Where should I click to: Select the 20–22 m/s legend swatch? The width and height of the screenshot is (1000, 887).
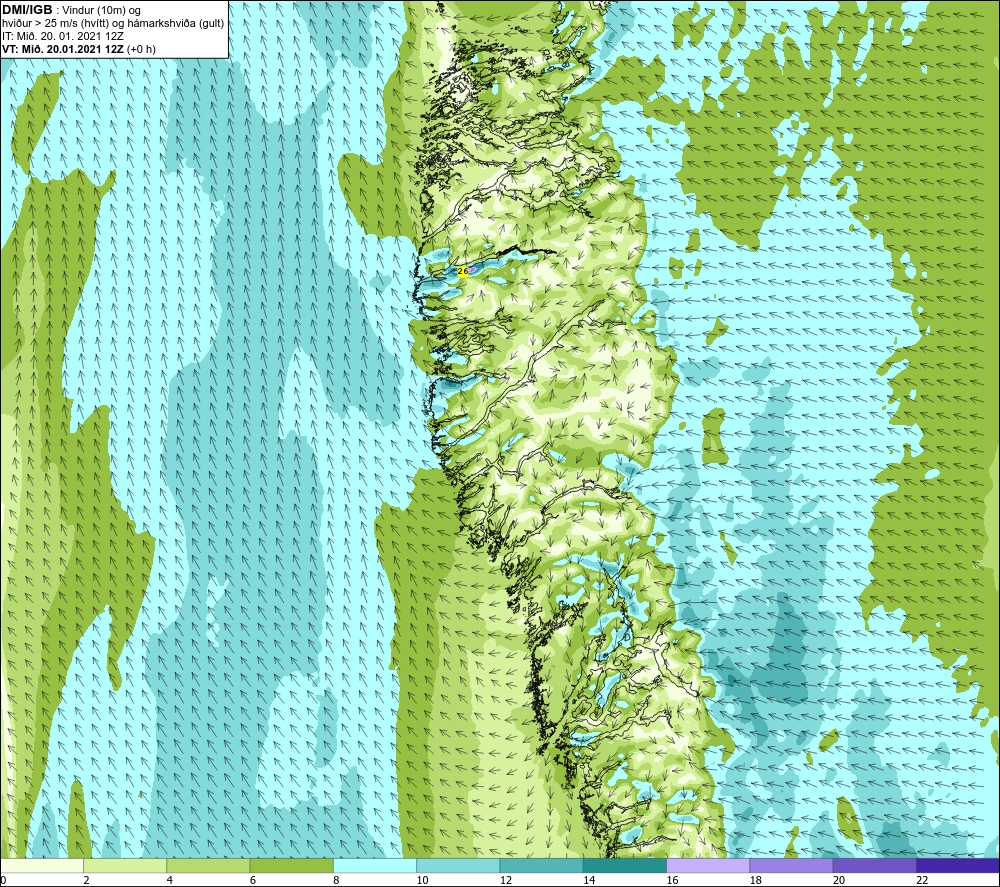874,865
